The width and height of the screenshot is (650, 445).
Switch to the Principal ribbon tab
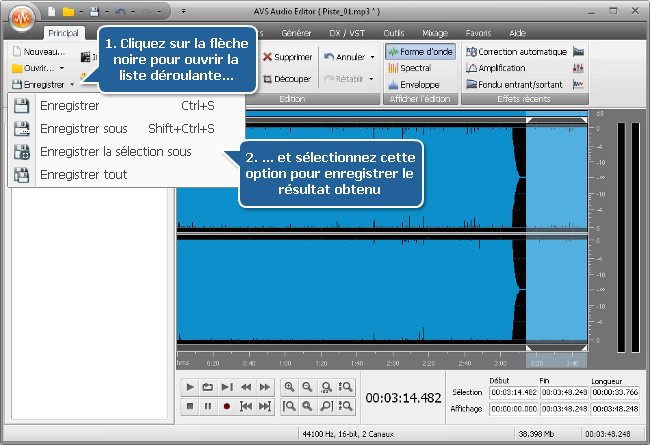(63, 33)
